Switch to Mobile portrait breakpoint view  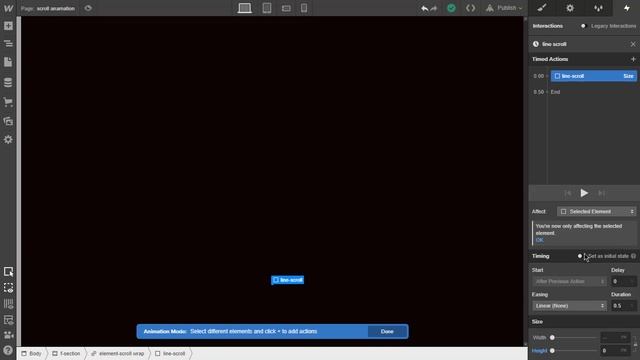[x=304, y=8]
